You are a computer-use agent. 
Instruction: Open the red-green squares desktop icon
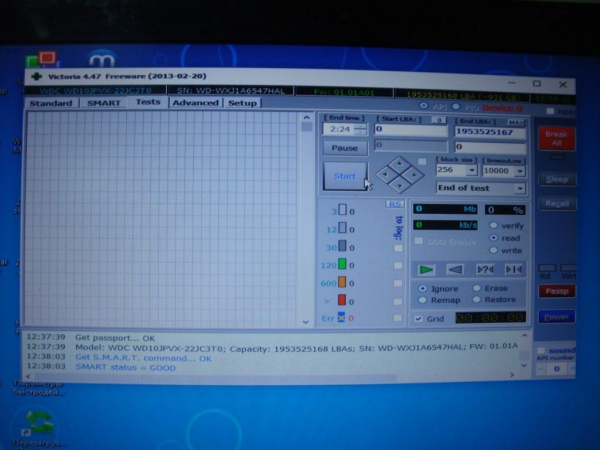(41, 60)
